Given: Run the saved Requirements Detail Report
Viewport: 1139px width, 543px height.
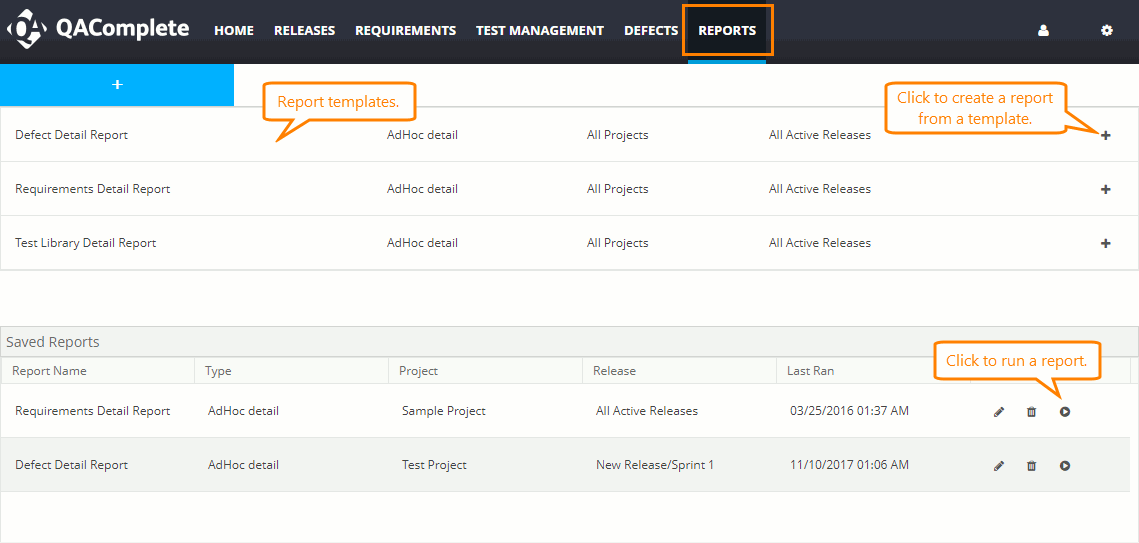Looking at the screenshot, I should (1065, 412).
